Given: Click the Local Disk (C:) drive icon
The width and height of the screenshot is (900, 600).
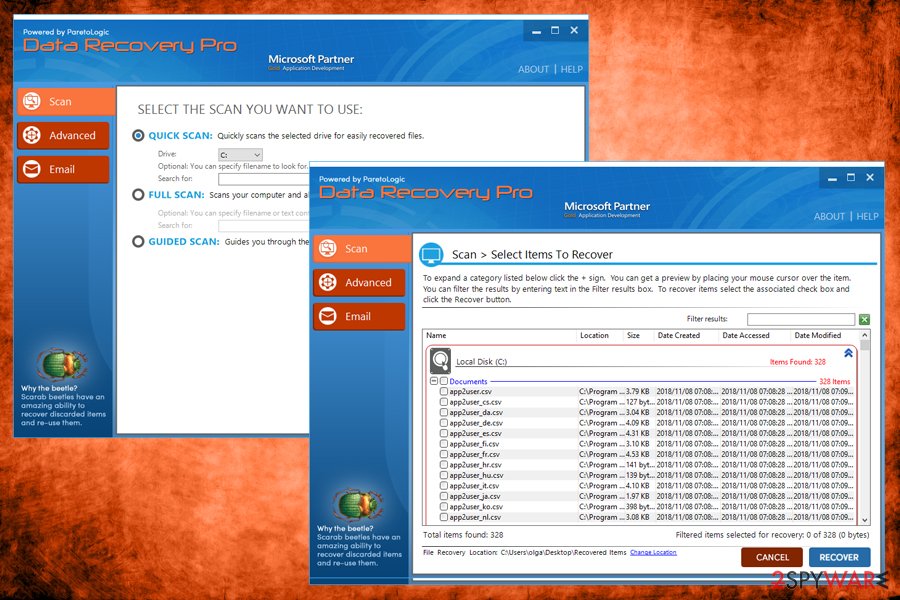Looking at the screenshot, I should tap(440, 361).
